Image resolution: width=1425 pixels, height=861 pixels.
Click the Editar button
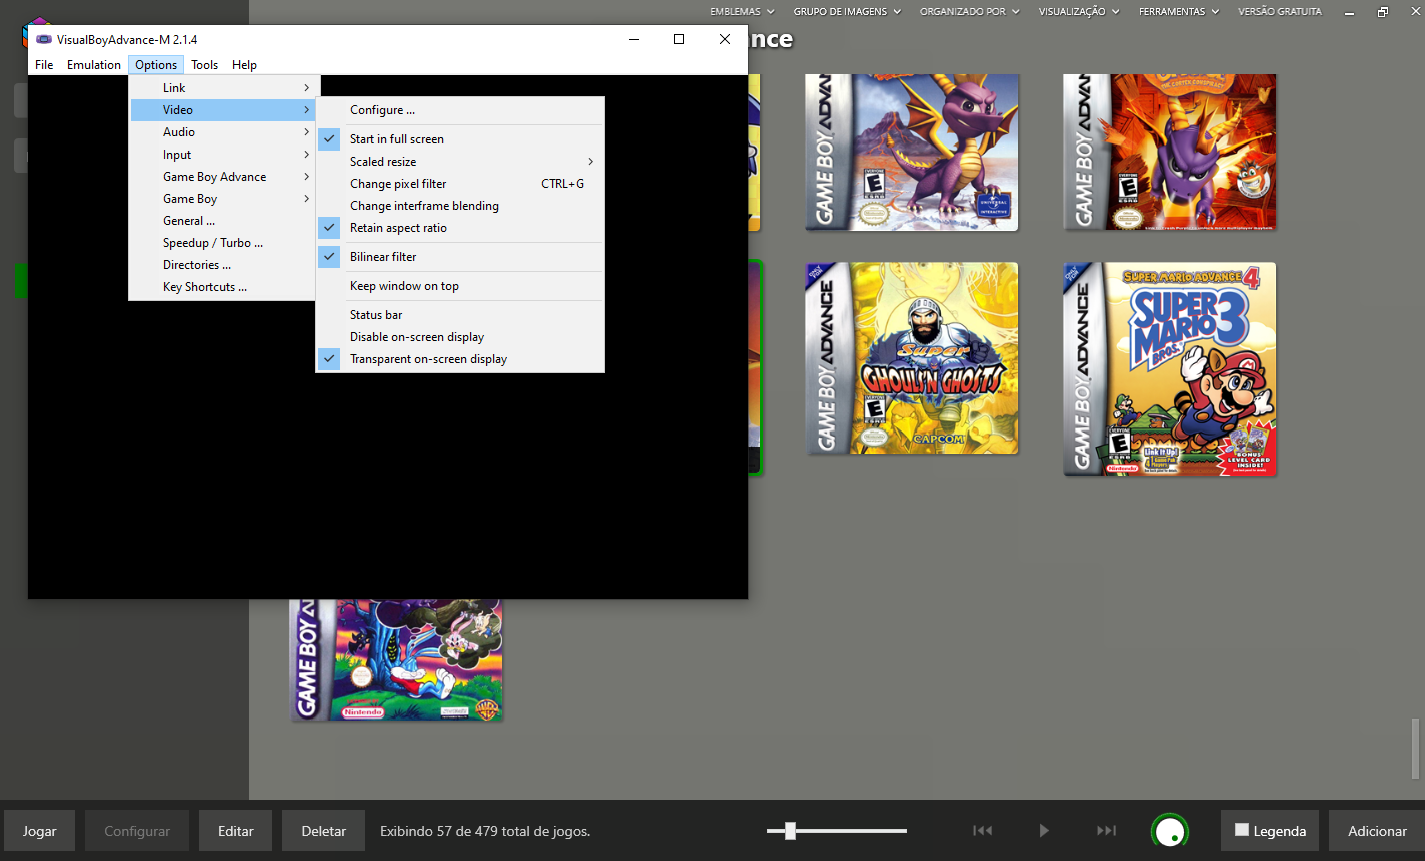[x=236, y=831]
